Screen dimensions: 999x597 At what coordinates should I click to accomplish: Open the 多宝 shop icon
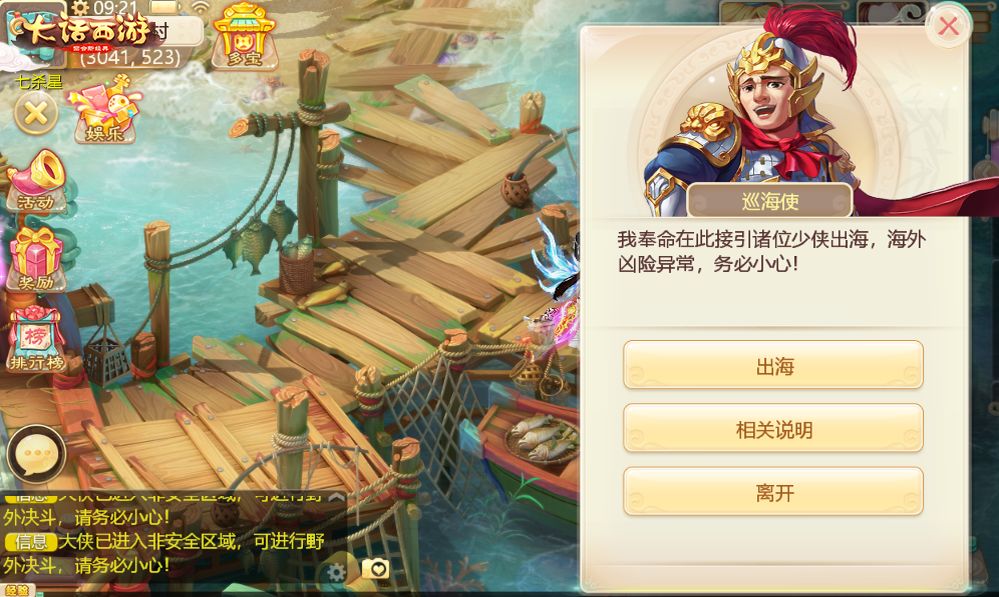pos(245,36)
